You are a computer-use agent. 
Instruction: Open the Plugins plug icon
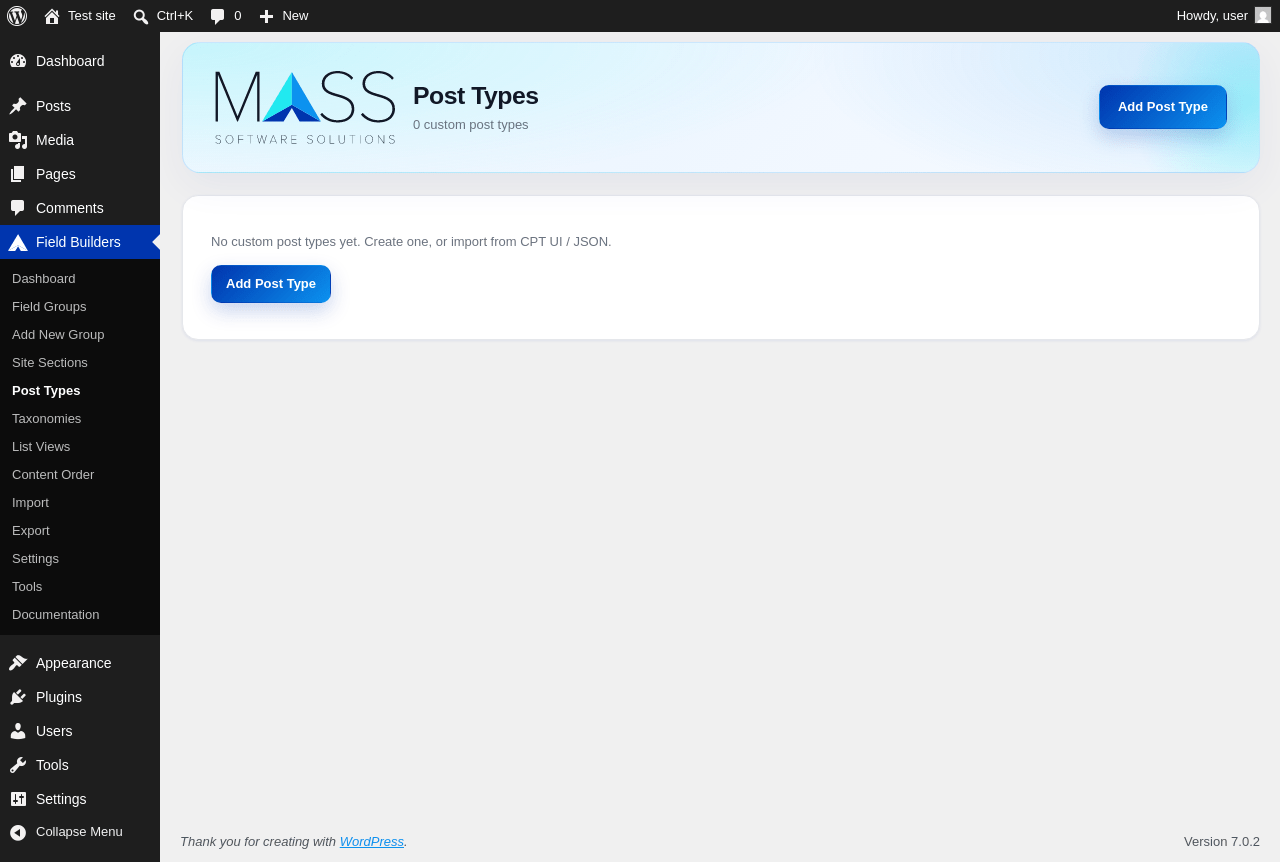18,697
